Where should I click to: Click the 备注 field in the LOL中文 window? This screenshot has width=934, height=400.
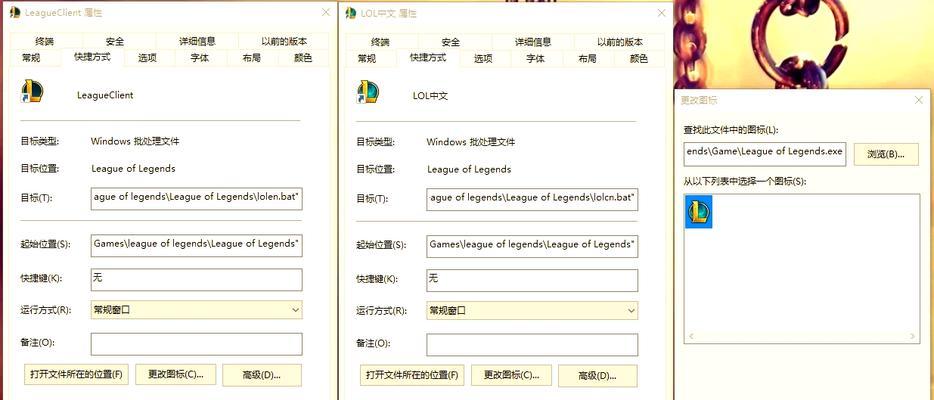pos(533,344)
